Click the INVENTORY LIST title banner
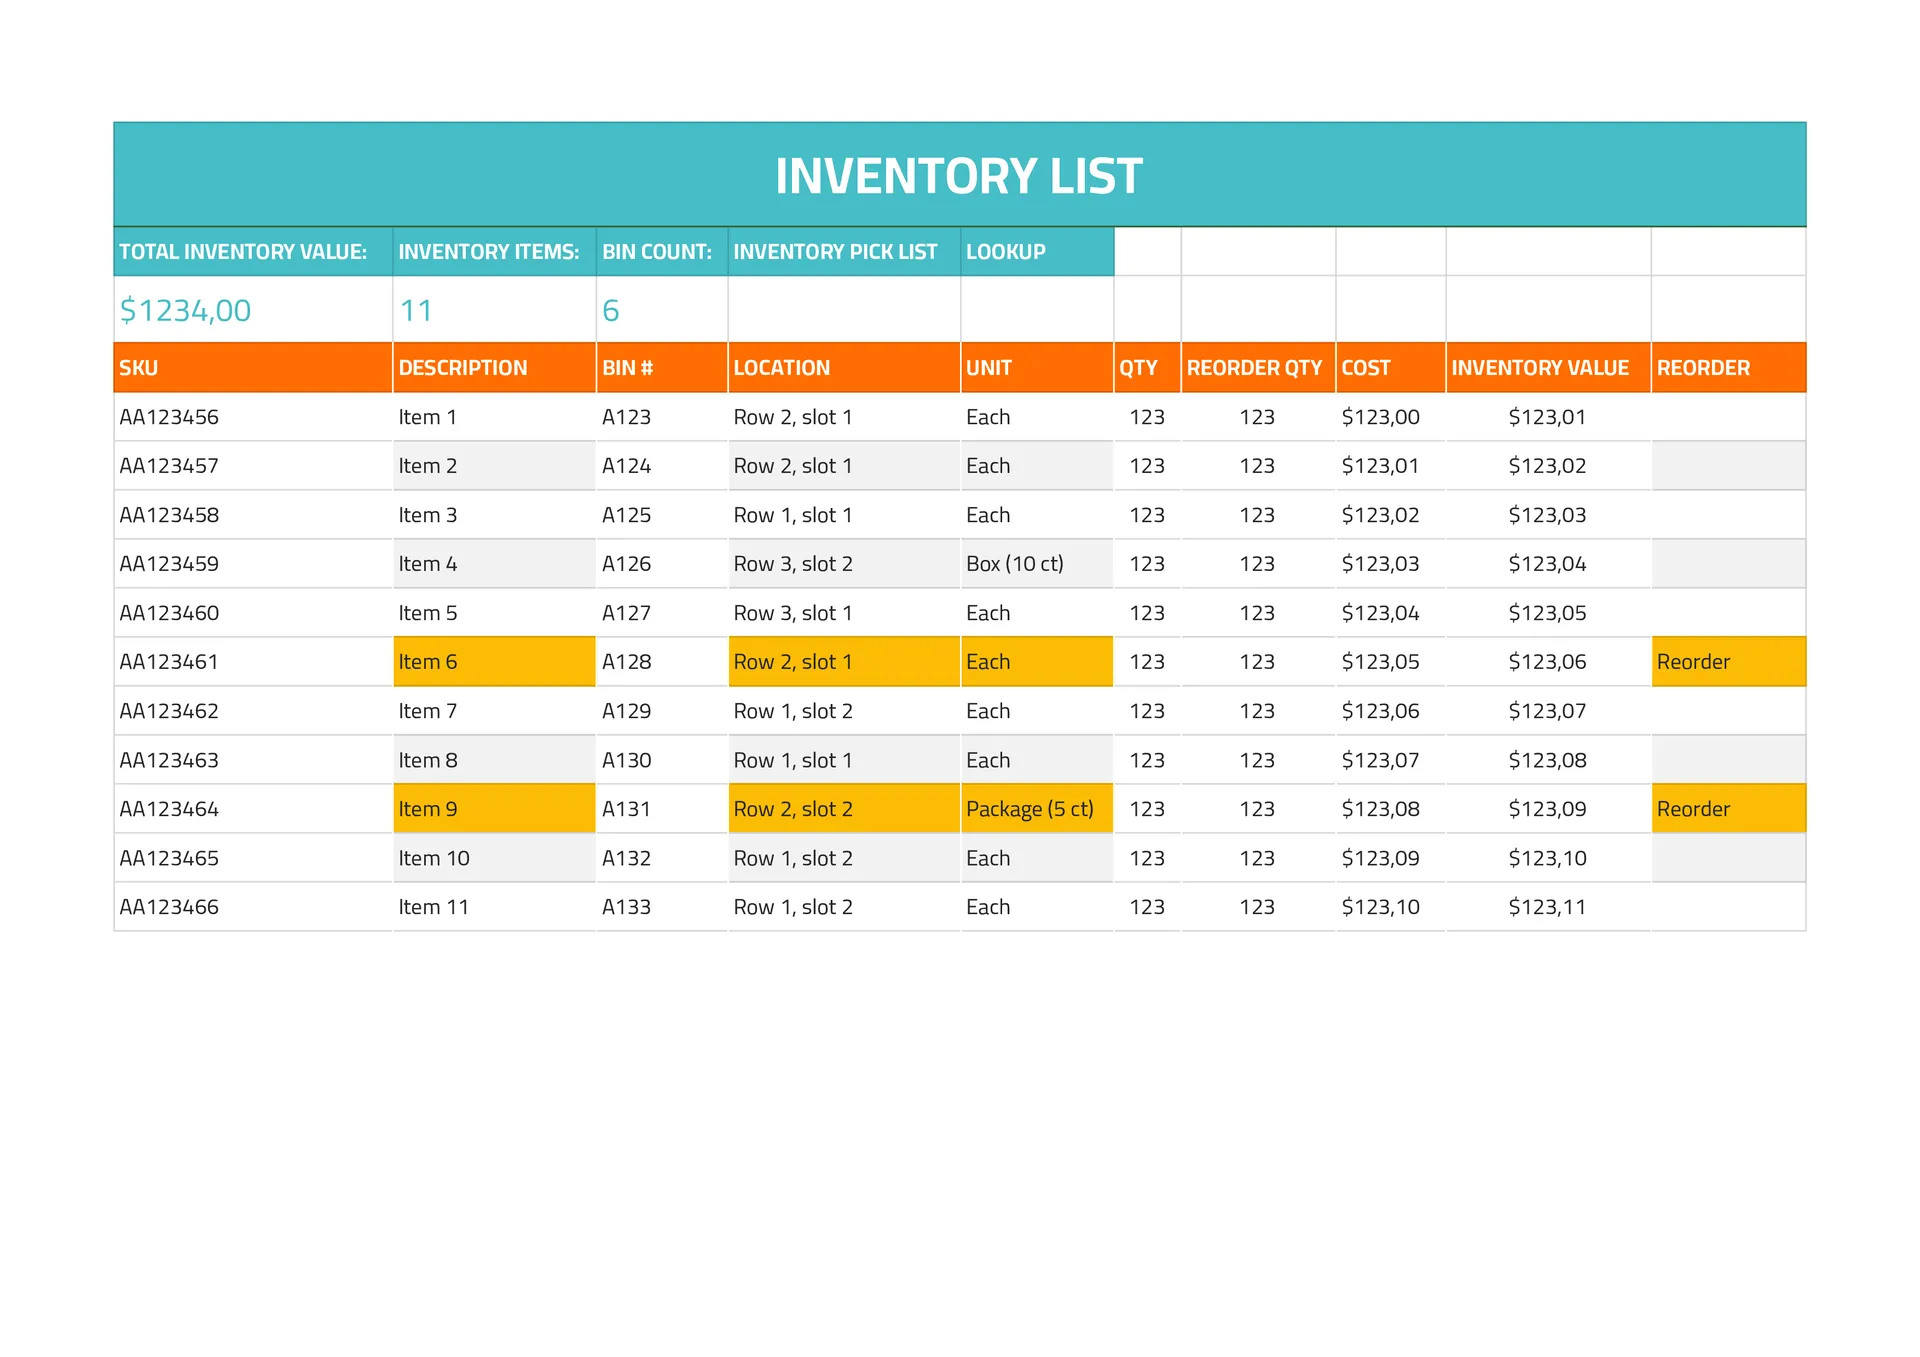 tap(959, 176)
